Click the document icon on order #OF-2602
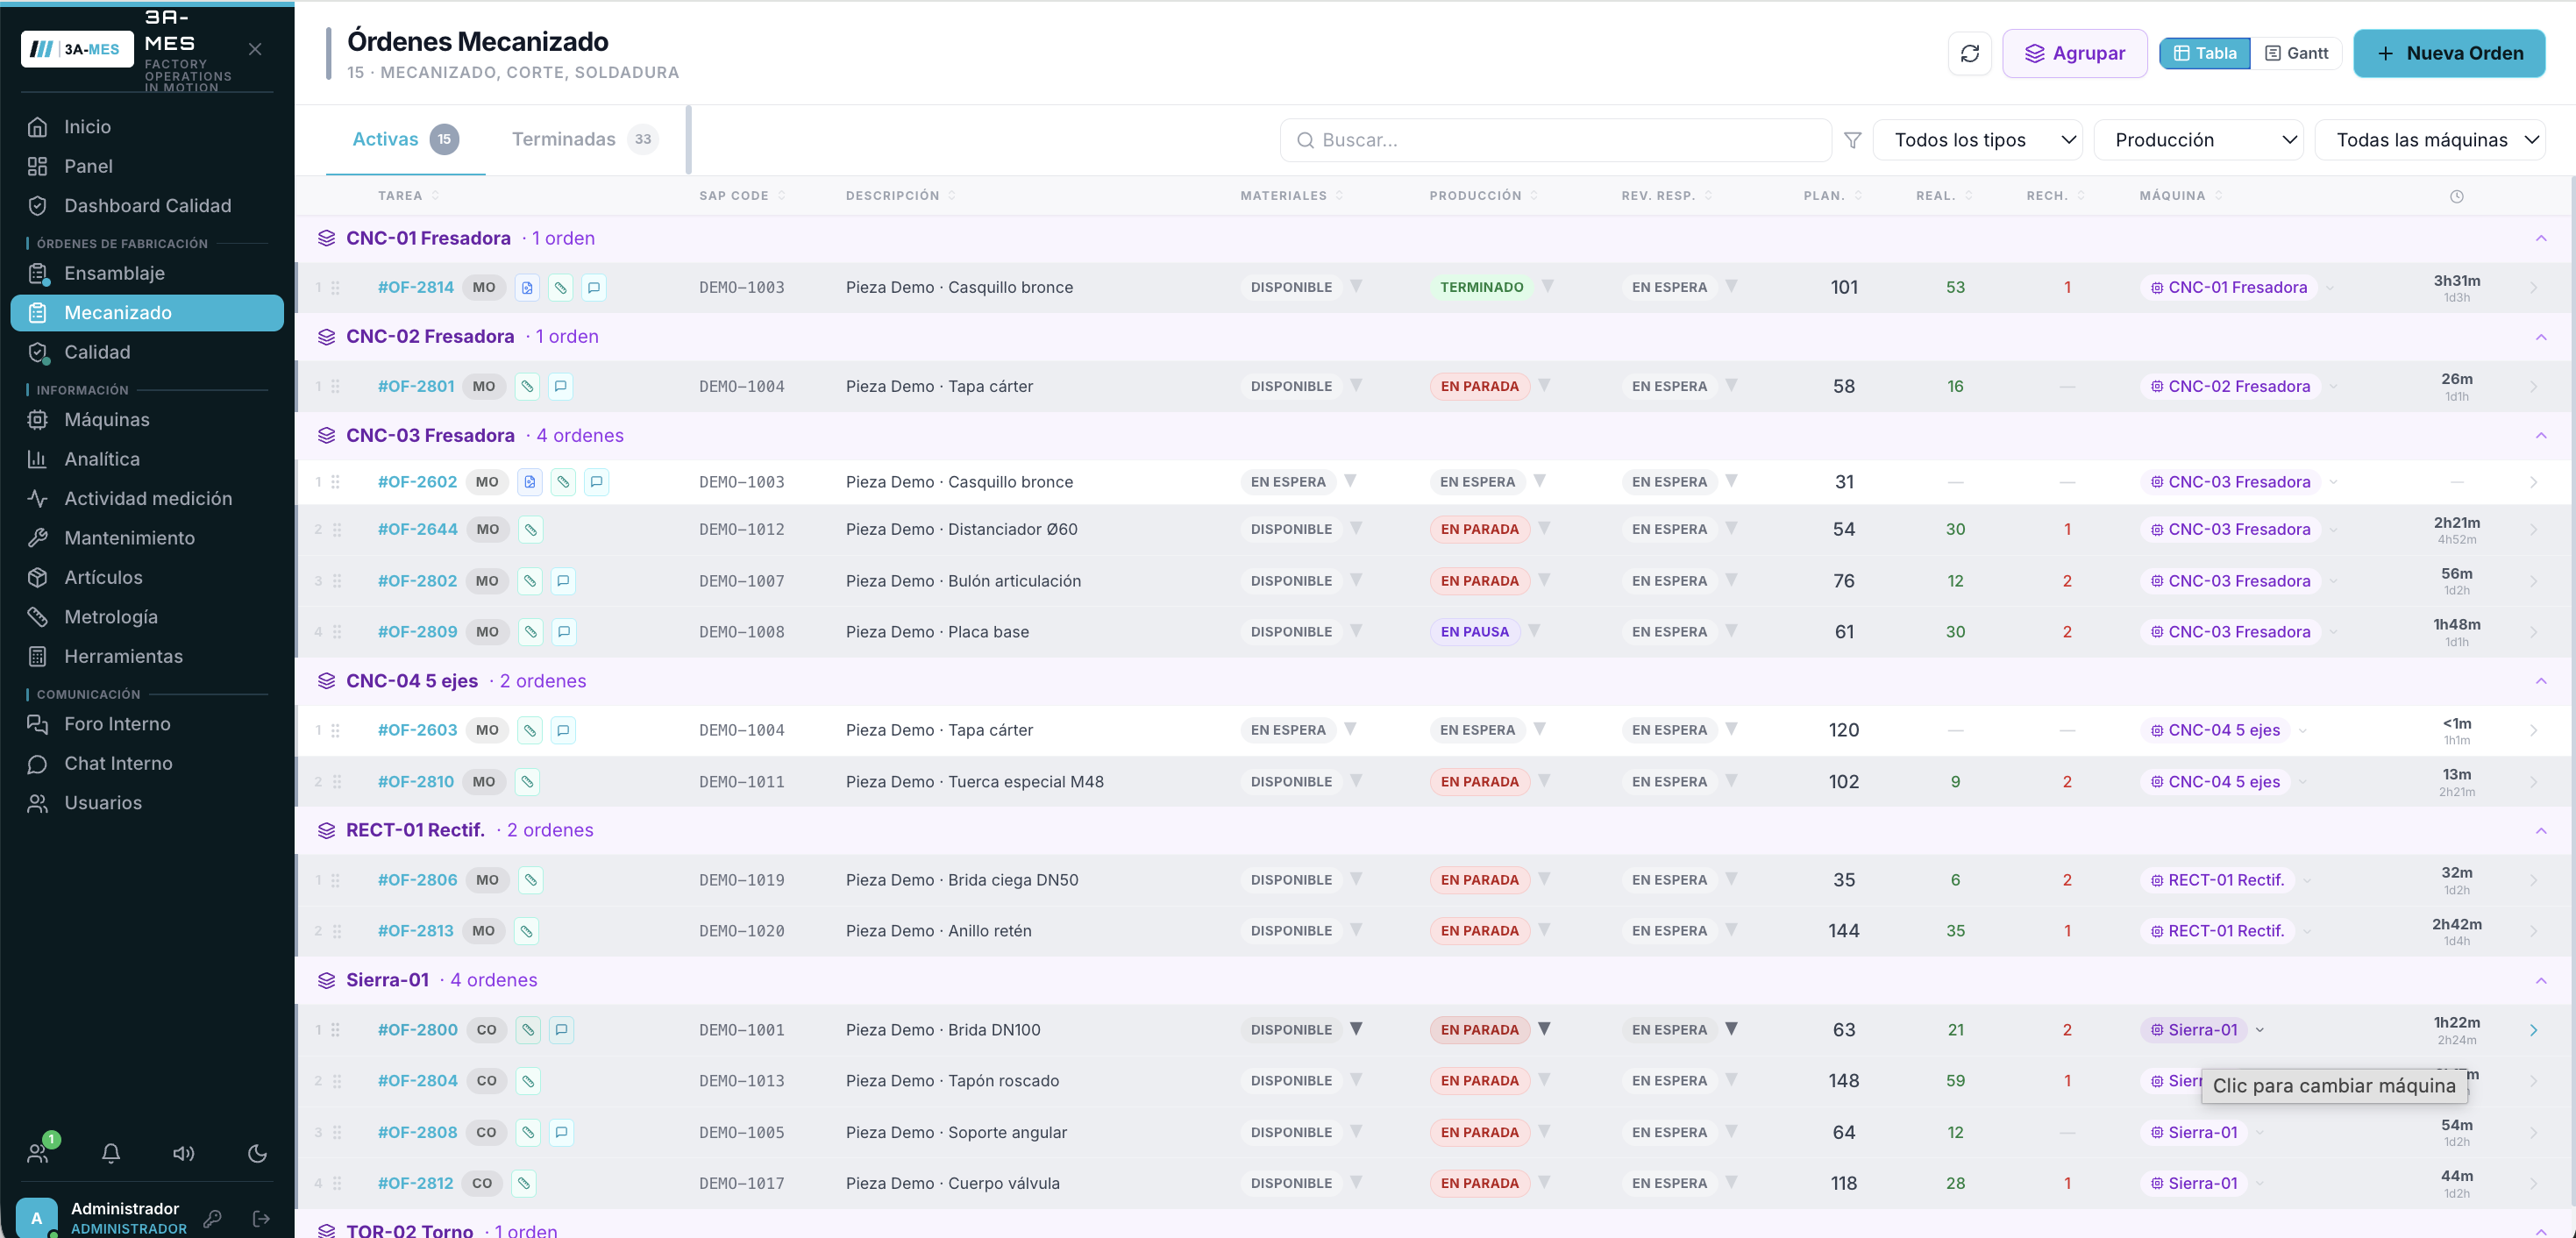 (530, 482)
